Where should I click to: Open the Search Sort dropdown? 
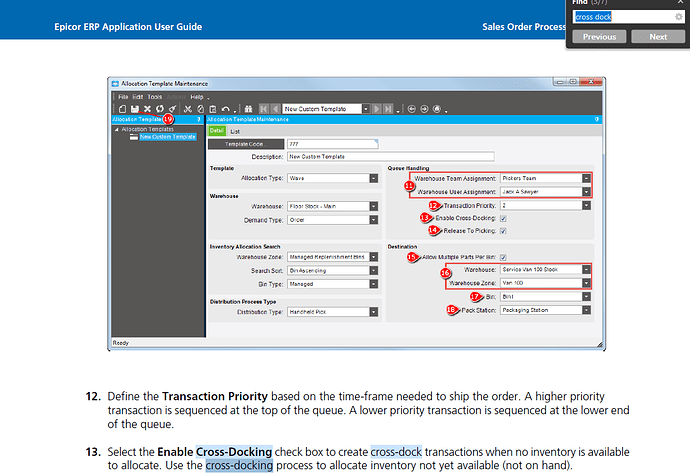point(374,271)
